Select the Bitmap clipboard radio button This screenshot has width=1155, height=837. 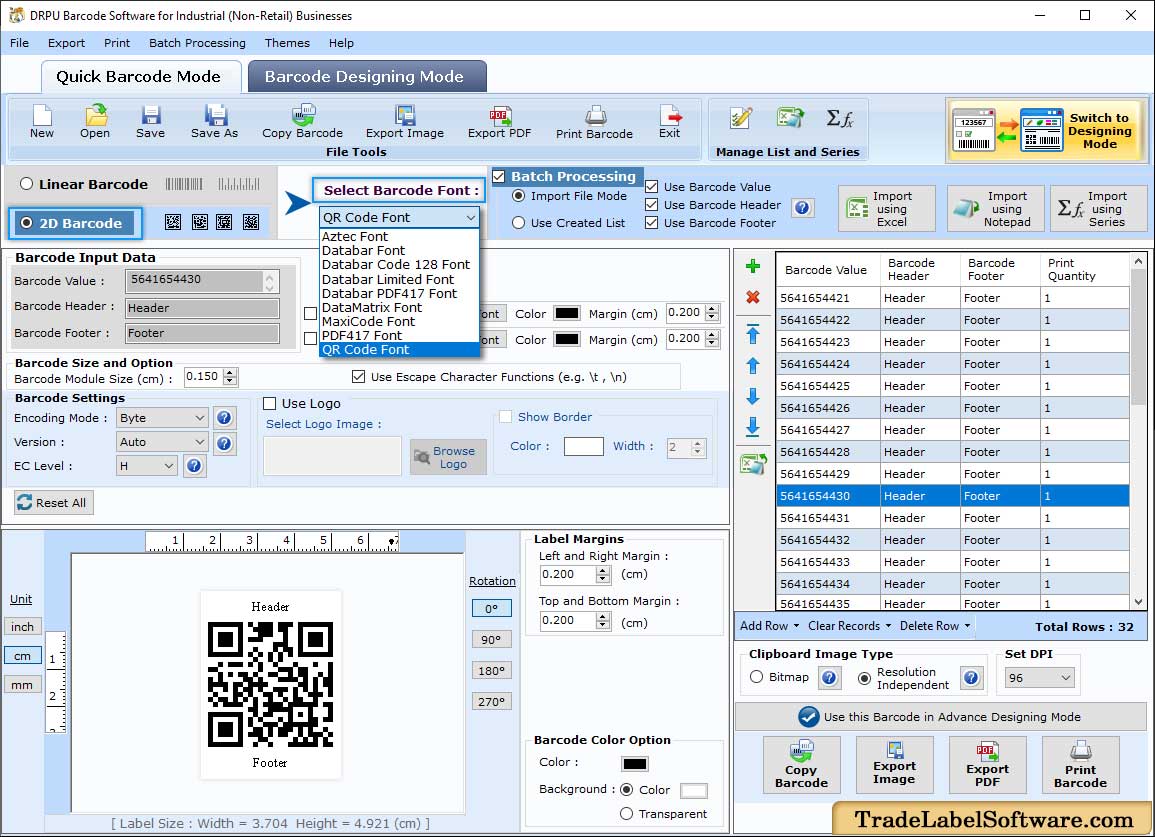756,677
